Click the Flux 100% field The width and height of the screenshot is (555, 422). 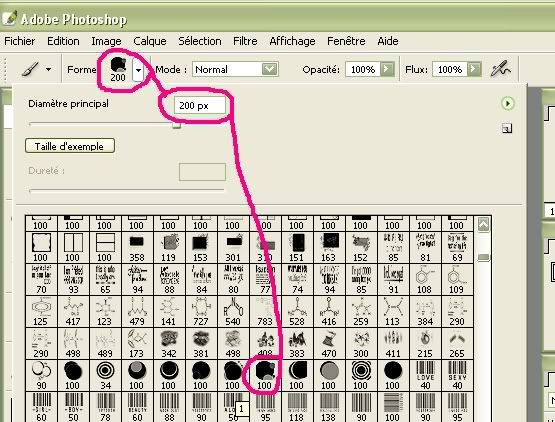click(x=450, y=69)
